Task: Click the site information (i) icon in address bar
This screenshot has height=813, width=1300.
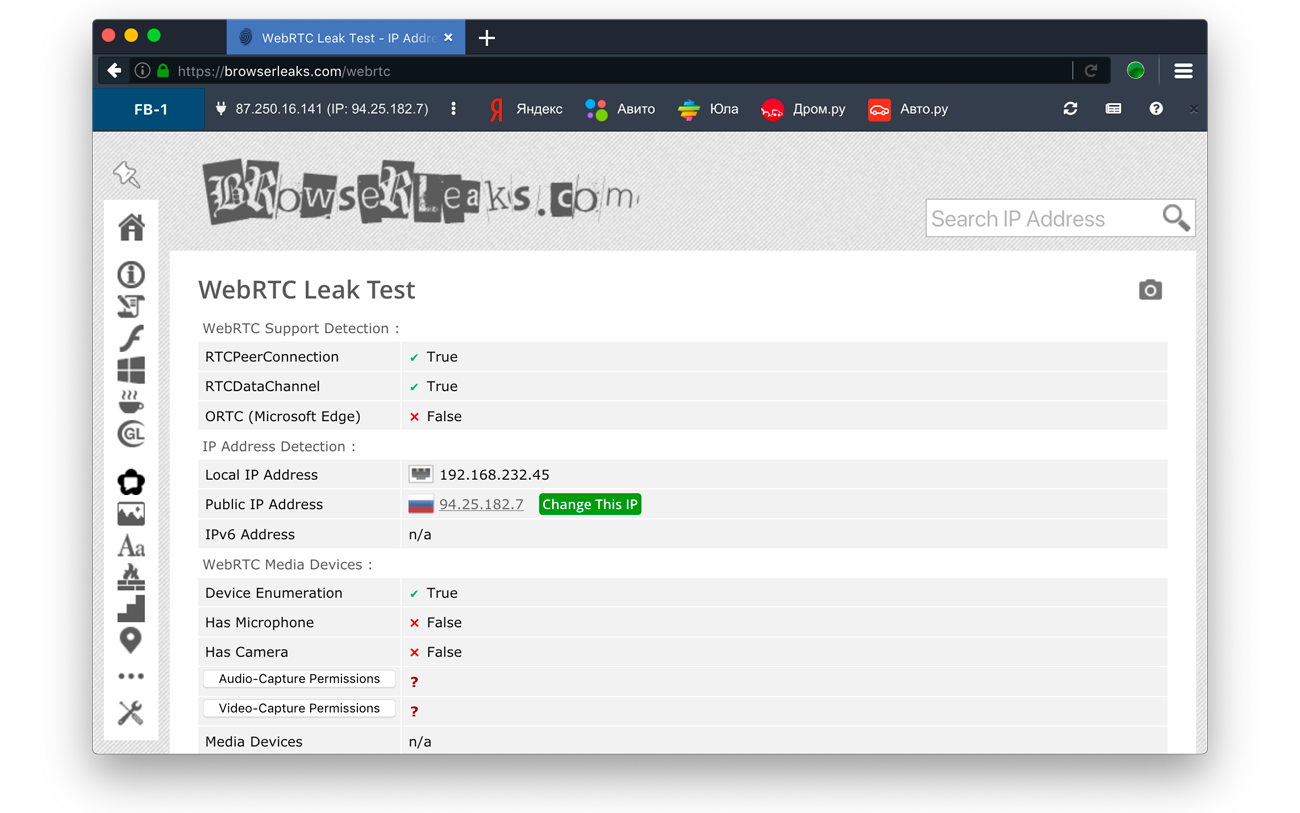Action: pos(142,71)
